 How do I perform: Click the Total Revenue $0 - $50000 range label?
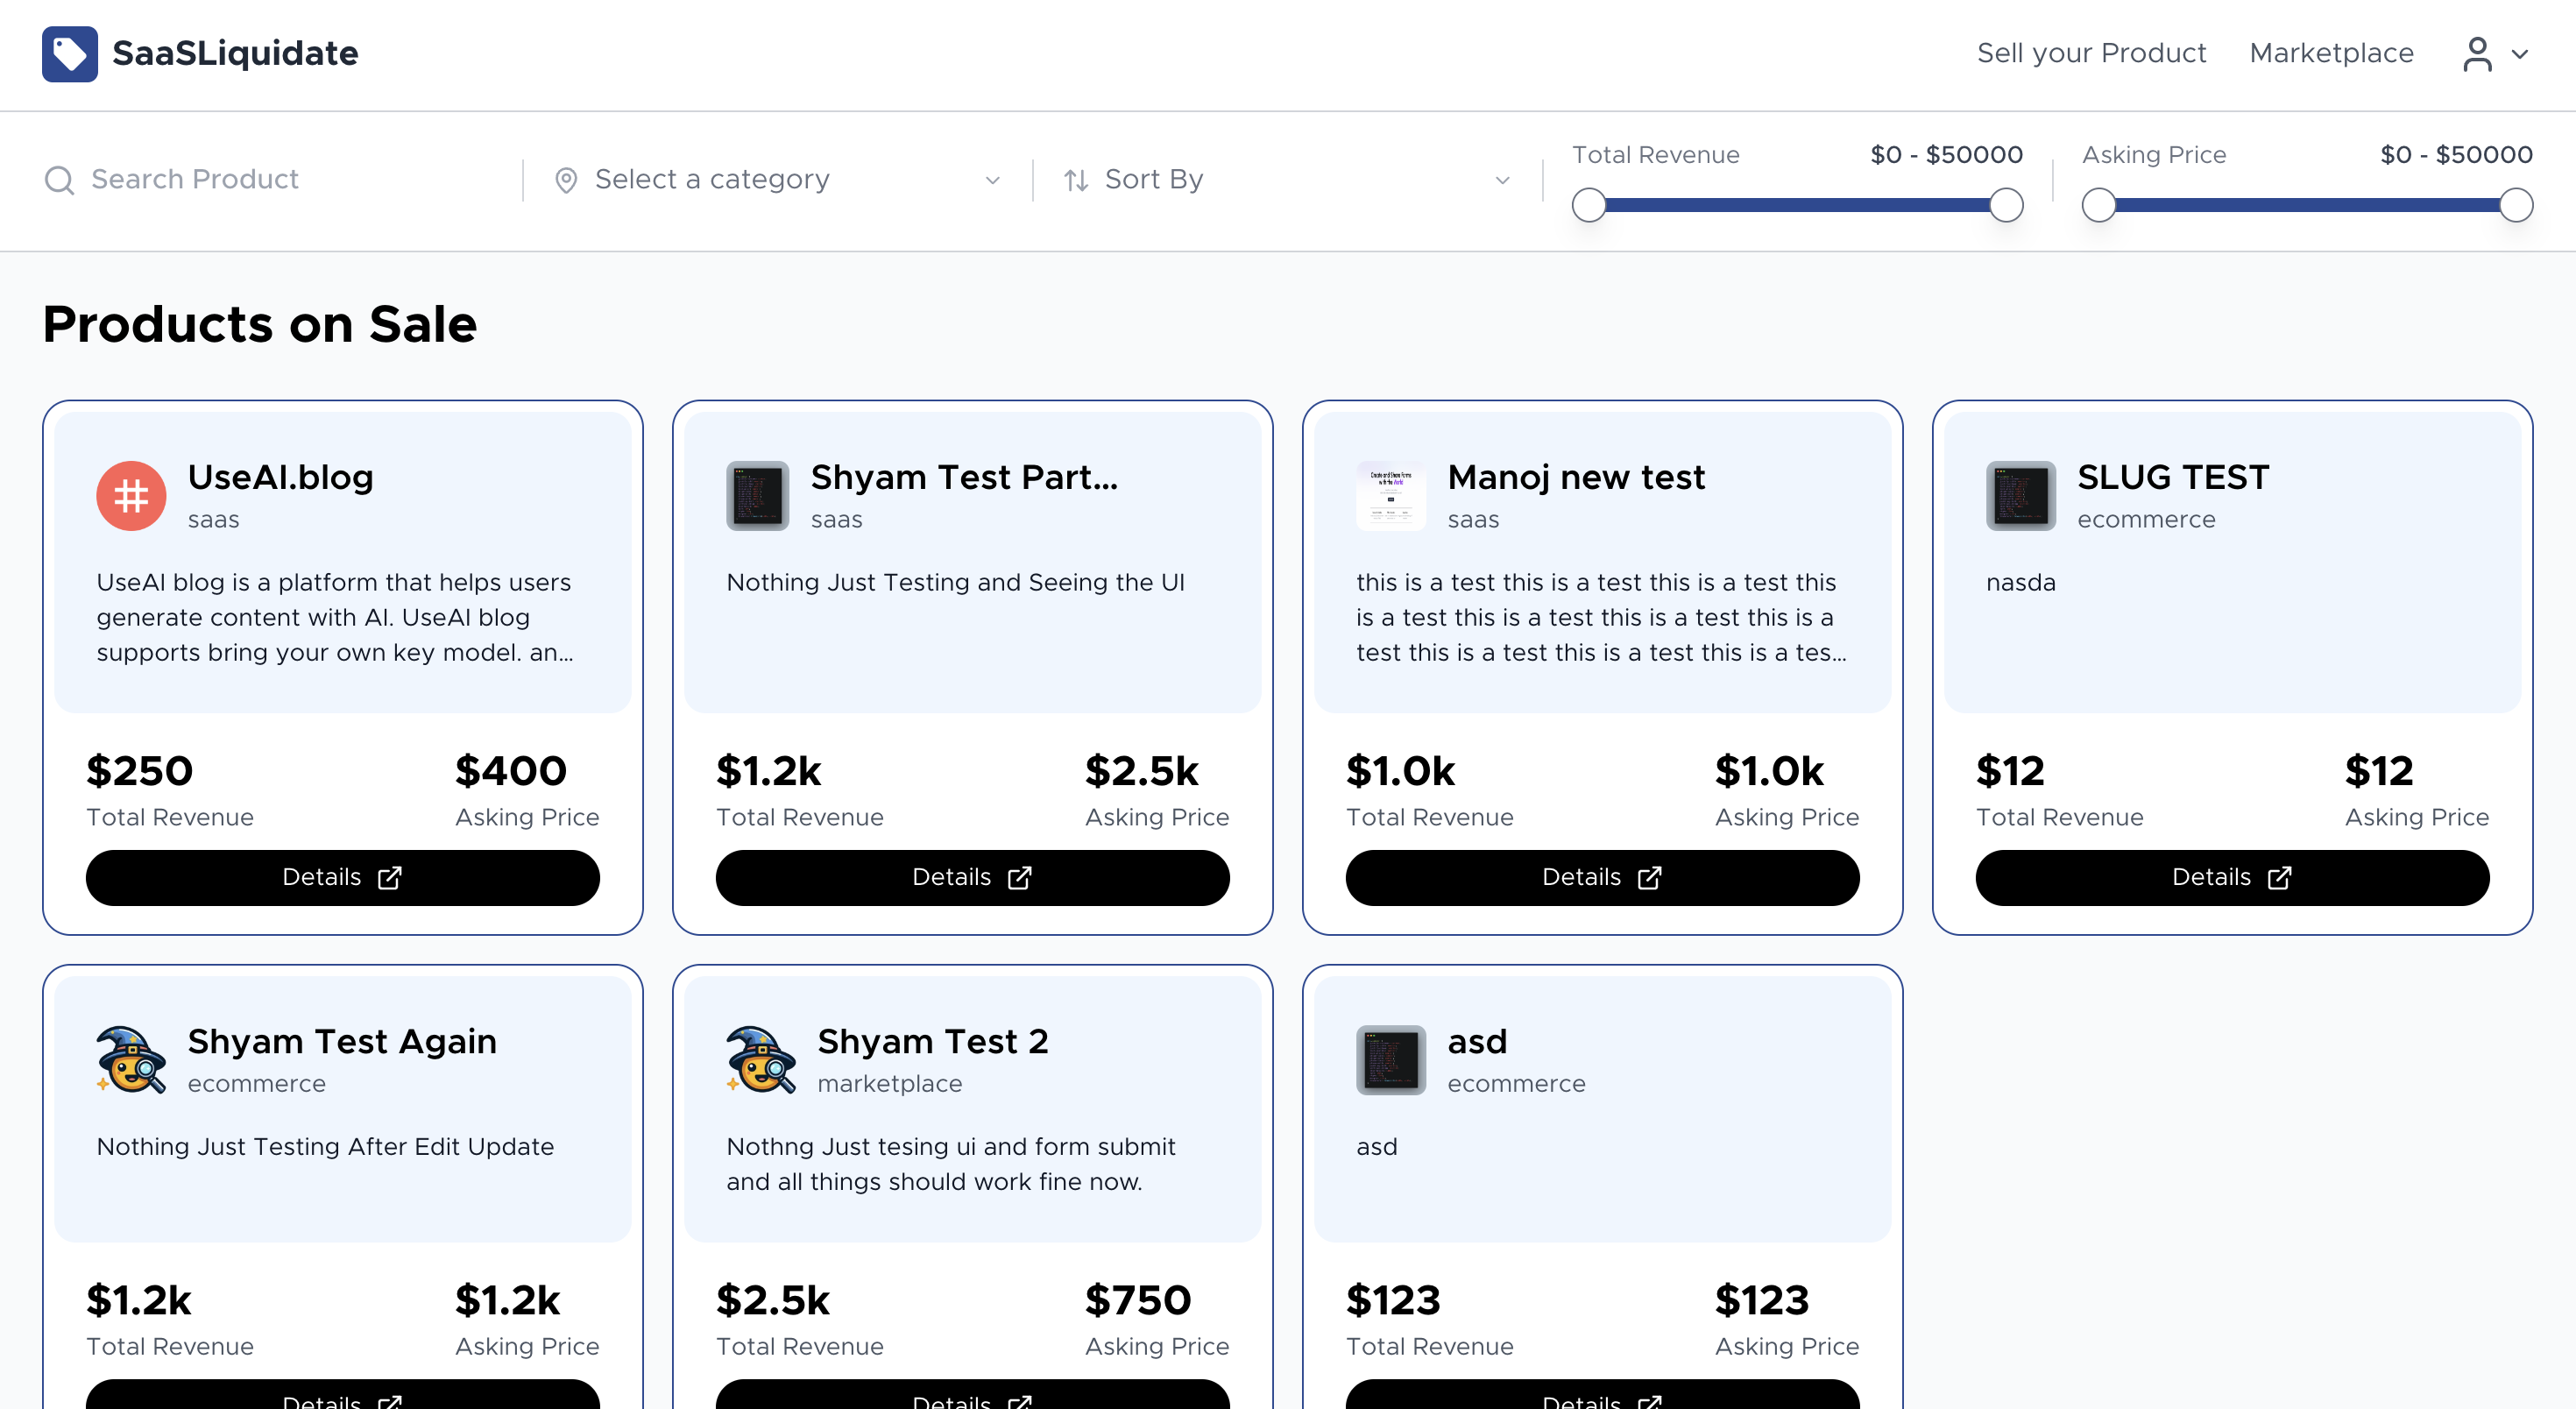1946,154
